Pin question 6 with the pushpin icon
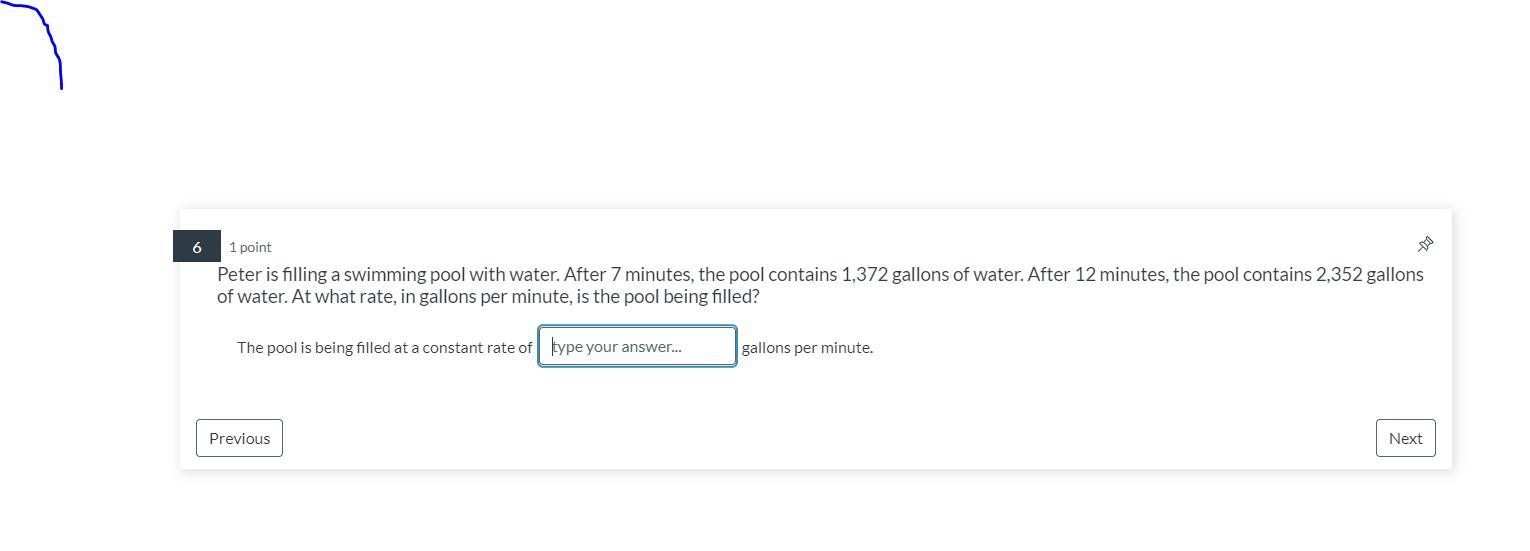 pyautogui.click(x=1425, y=244)
